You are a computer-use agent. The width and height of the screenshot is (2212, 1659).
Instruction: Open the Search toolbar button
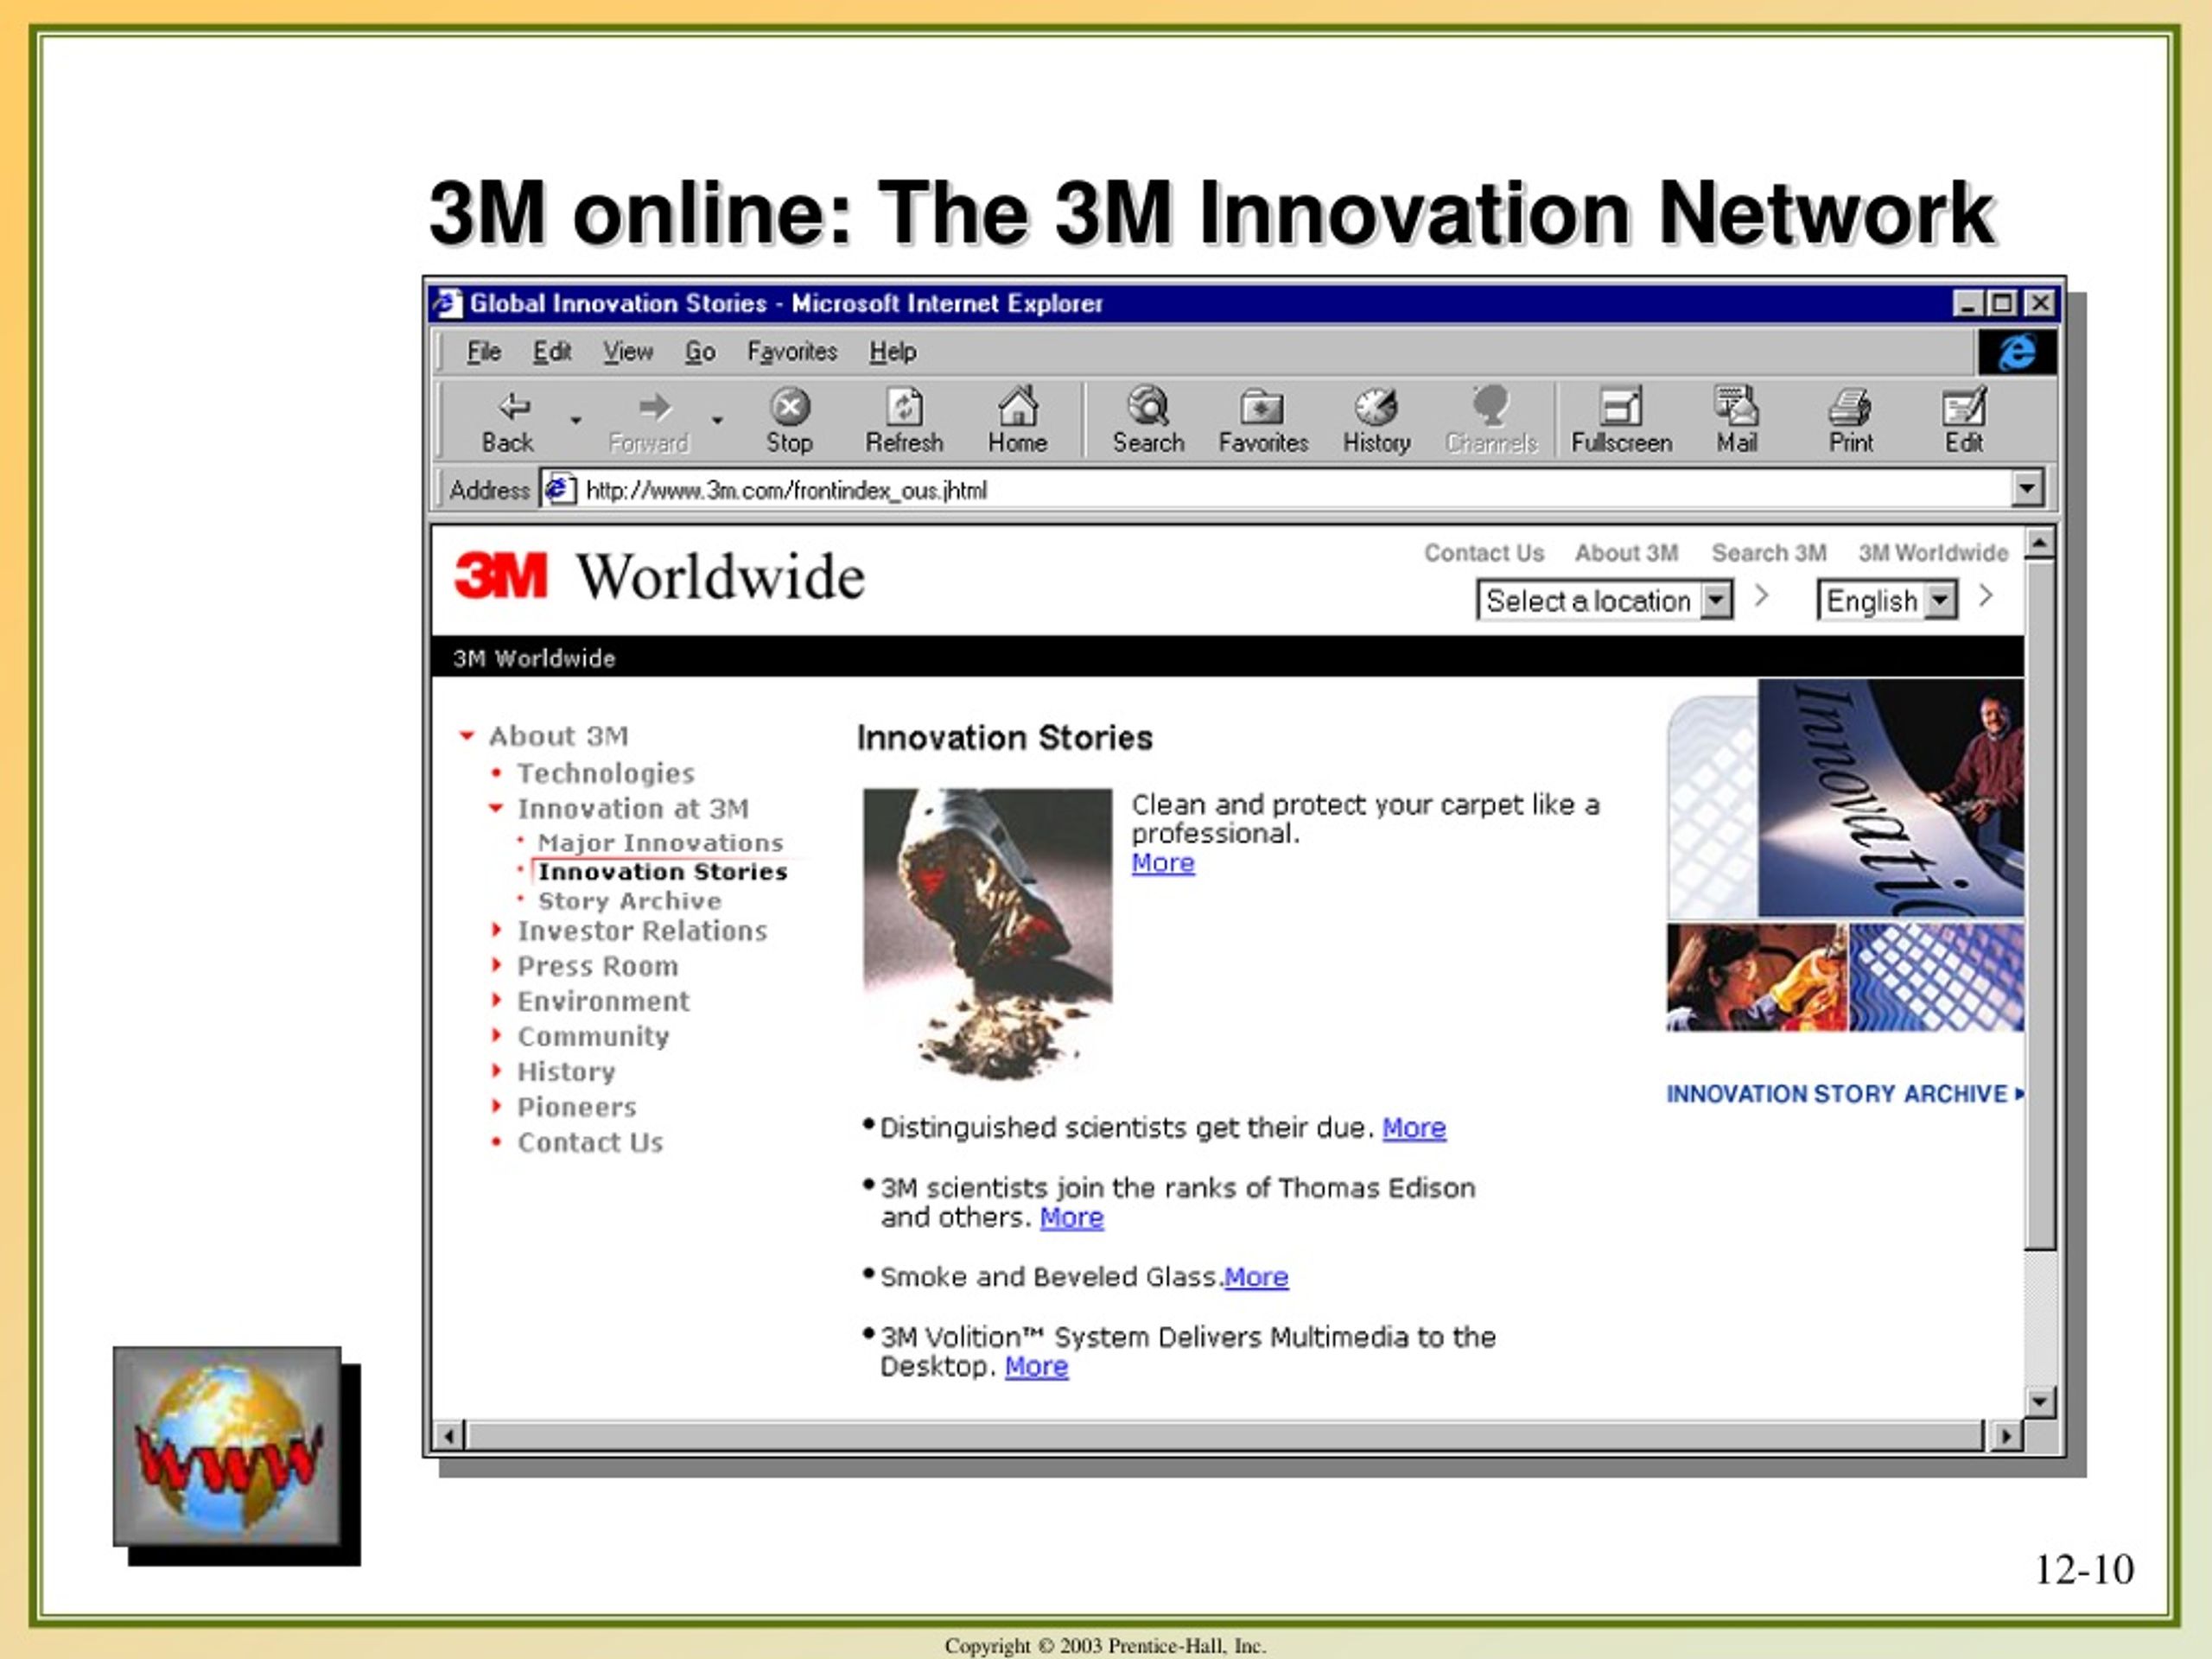1148,421
